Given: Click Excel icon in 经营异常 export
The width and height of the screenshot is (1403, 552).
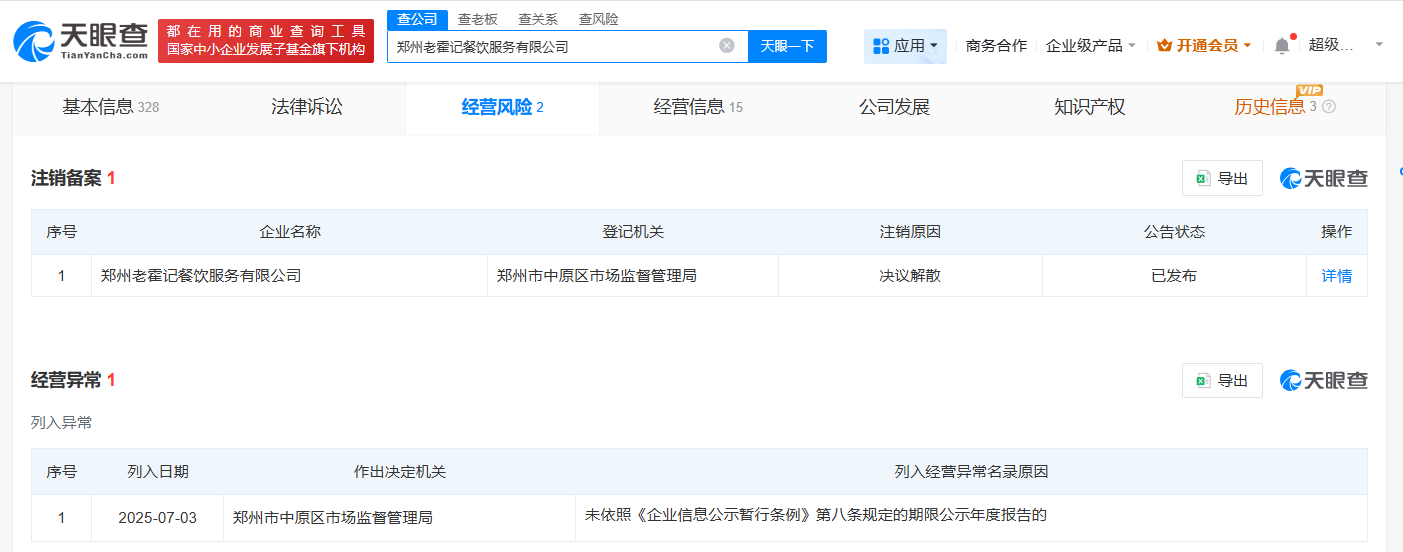Looking at the screenshot, I should (1202, 380).
